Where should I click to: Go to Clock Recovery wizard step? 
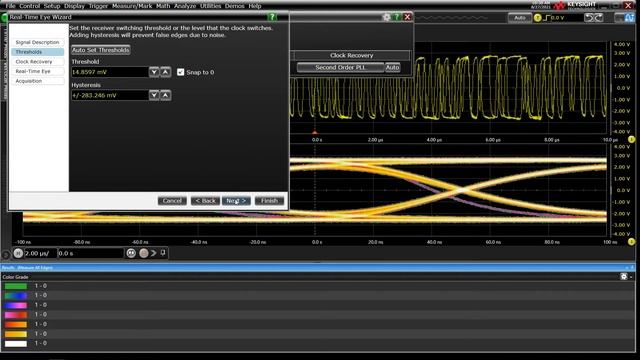tap(38, 62)
